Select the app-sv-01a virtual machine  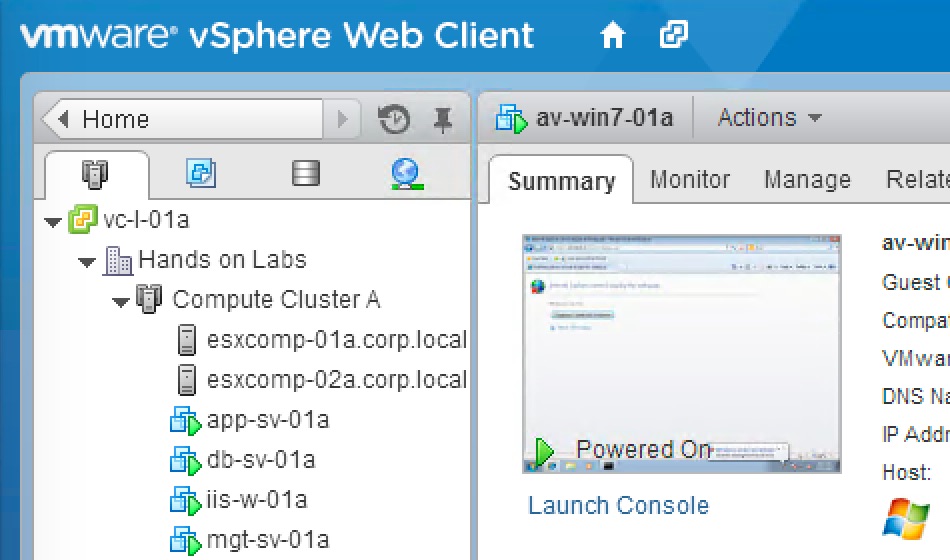268,419
